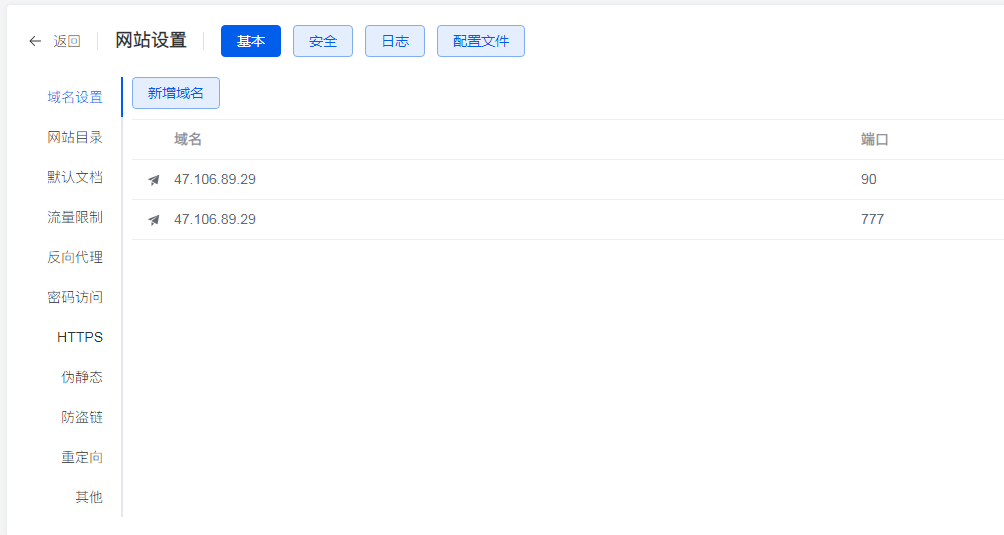
Task: Open 流量限制 sidebar item
Action: pos(75,217)
